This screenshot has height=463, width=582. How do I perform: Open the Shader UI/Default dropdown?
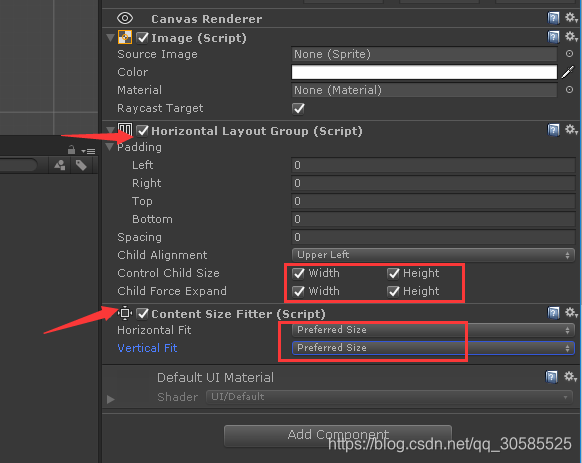(x=388, y=397)
